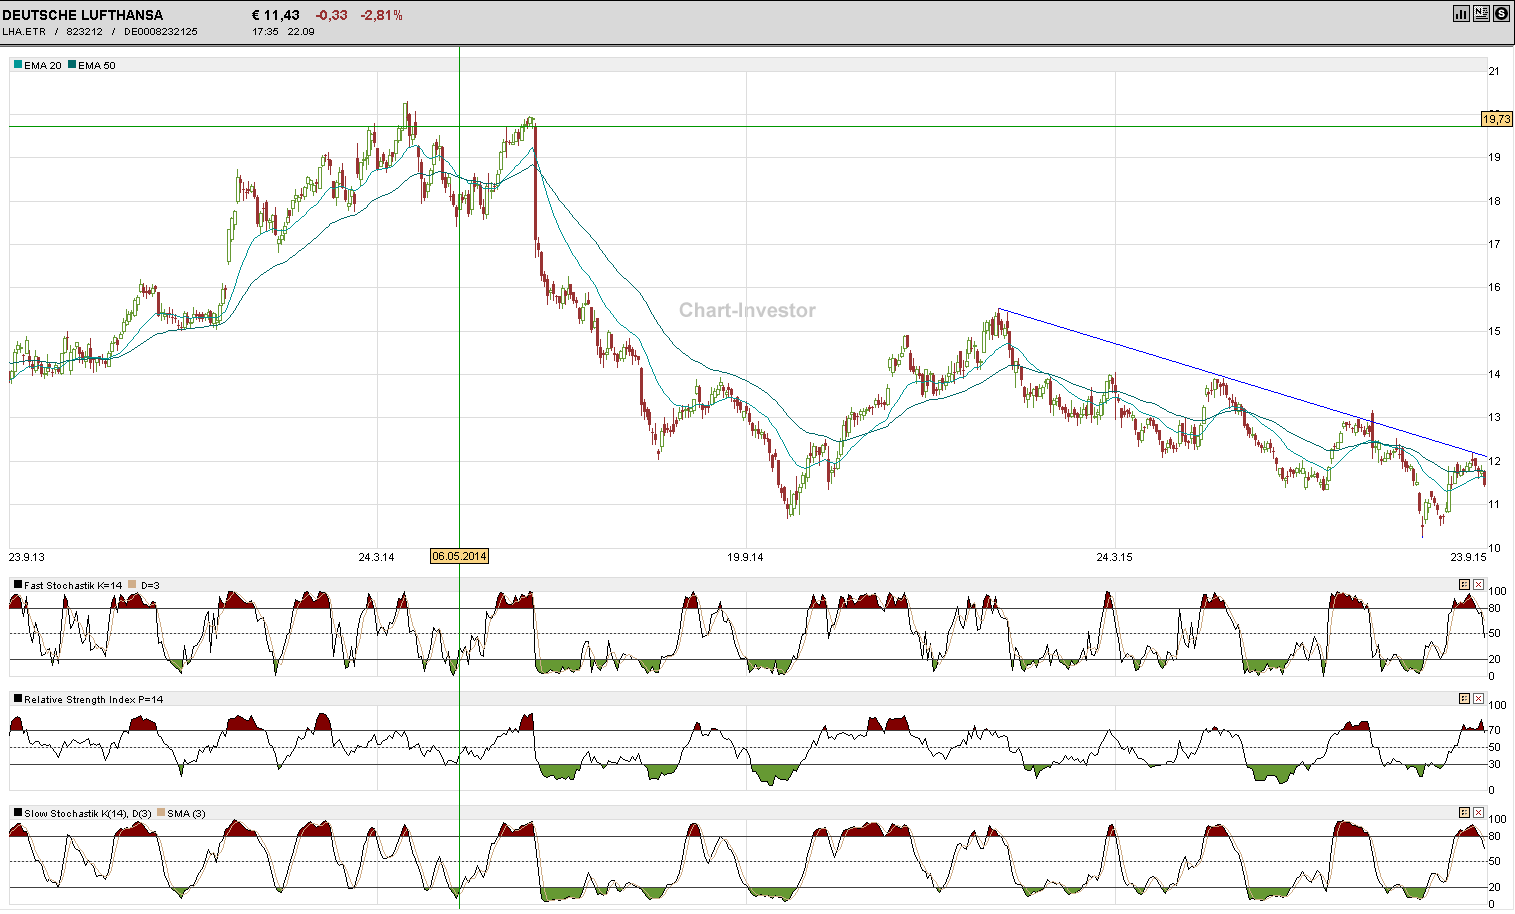Close the Slow Stochastik indicator panel
1515x914 pixels.
click(1478, 813)
